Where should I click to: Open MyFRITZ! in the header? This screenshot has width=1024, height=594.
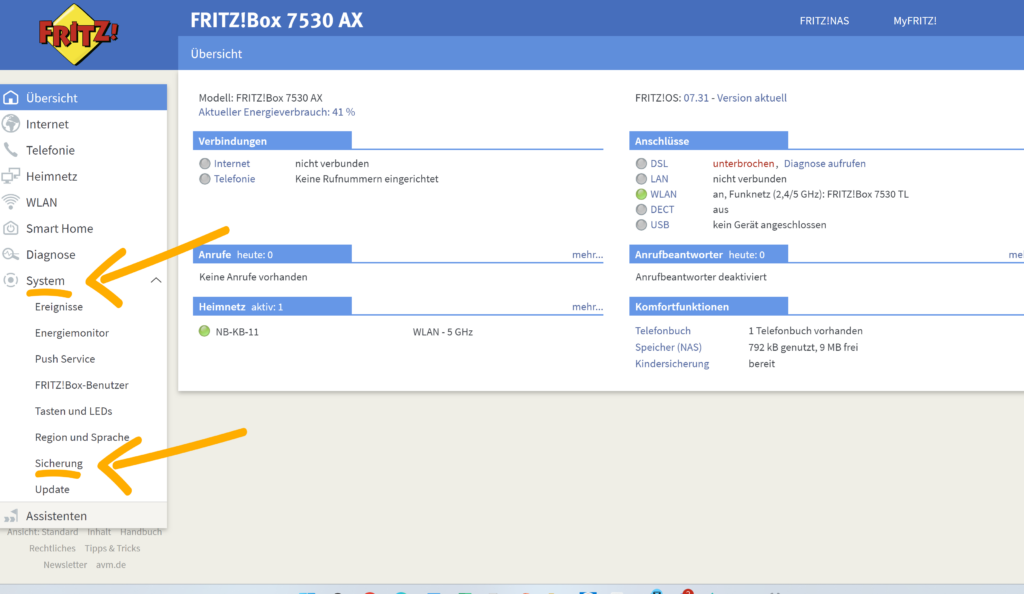(x=915, y=21)
